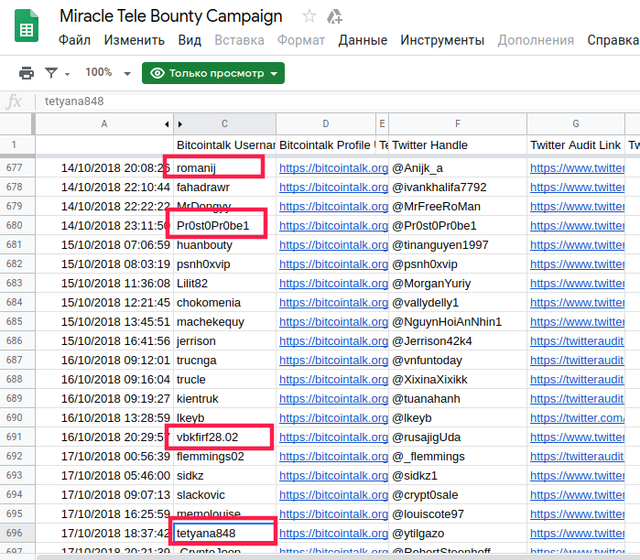Click the cell containing Pr0st0Pr0be1 username
640x560 pixels.
[x=225, y=226]
